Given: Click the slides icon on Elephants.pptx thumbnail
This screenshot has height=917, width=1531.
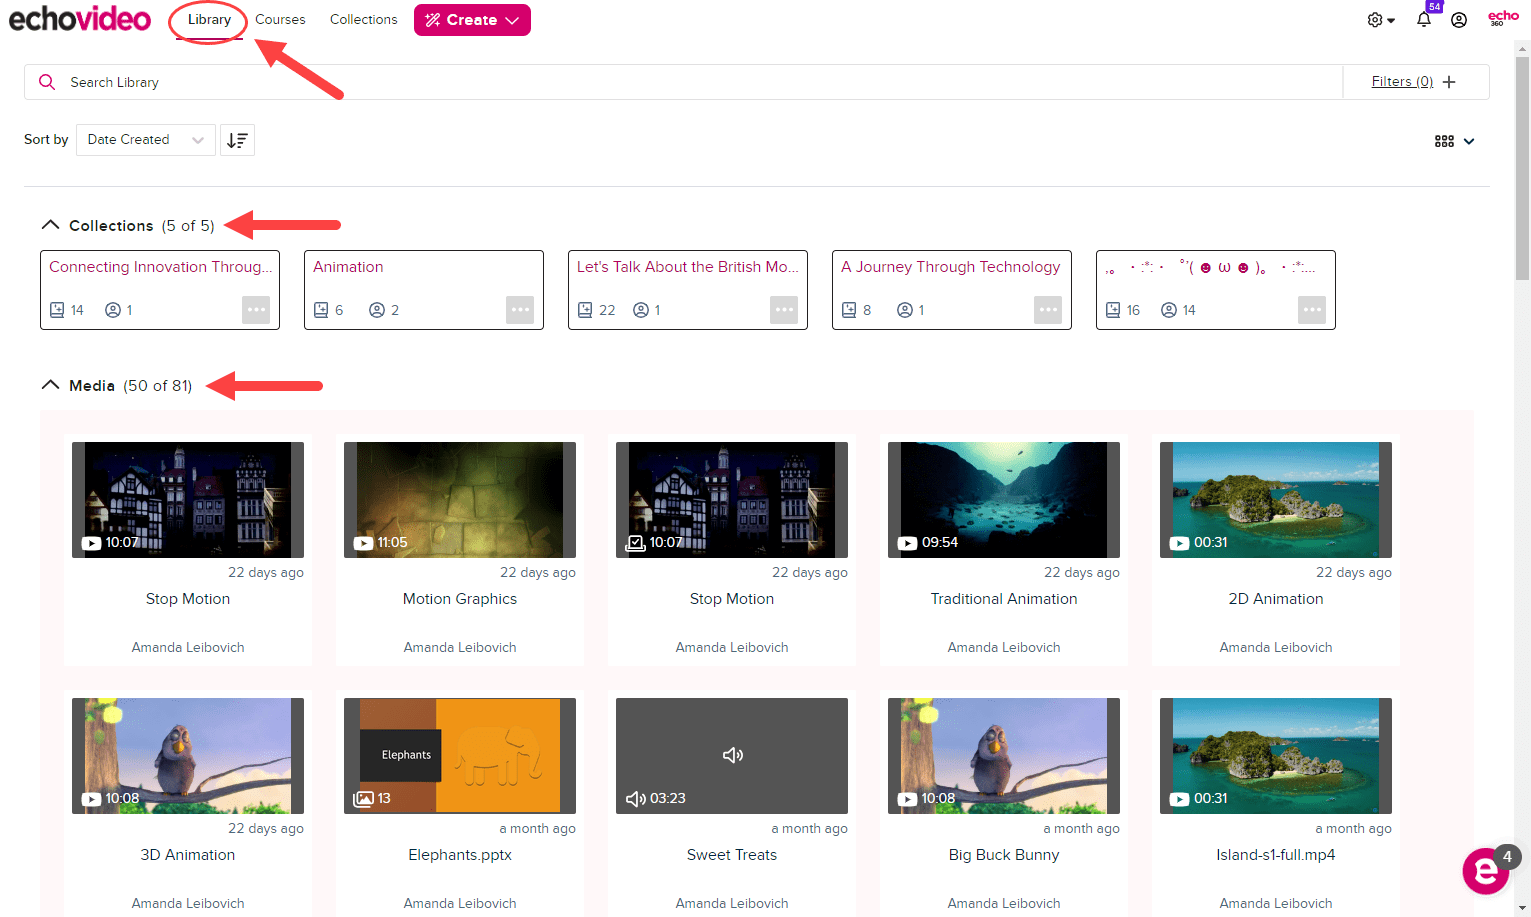Looking at the screenshot, I should tap(363, 798).
